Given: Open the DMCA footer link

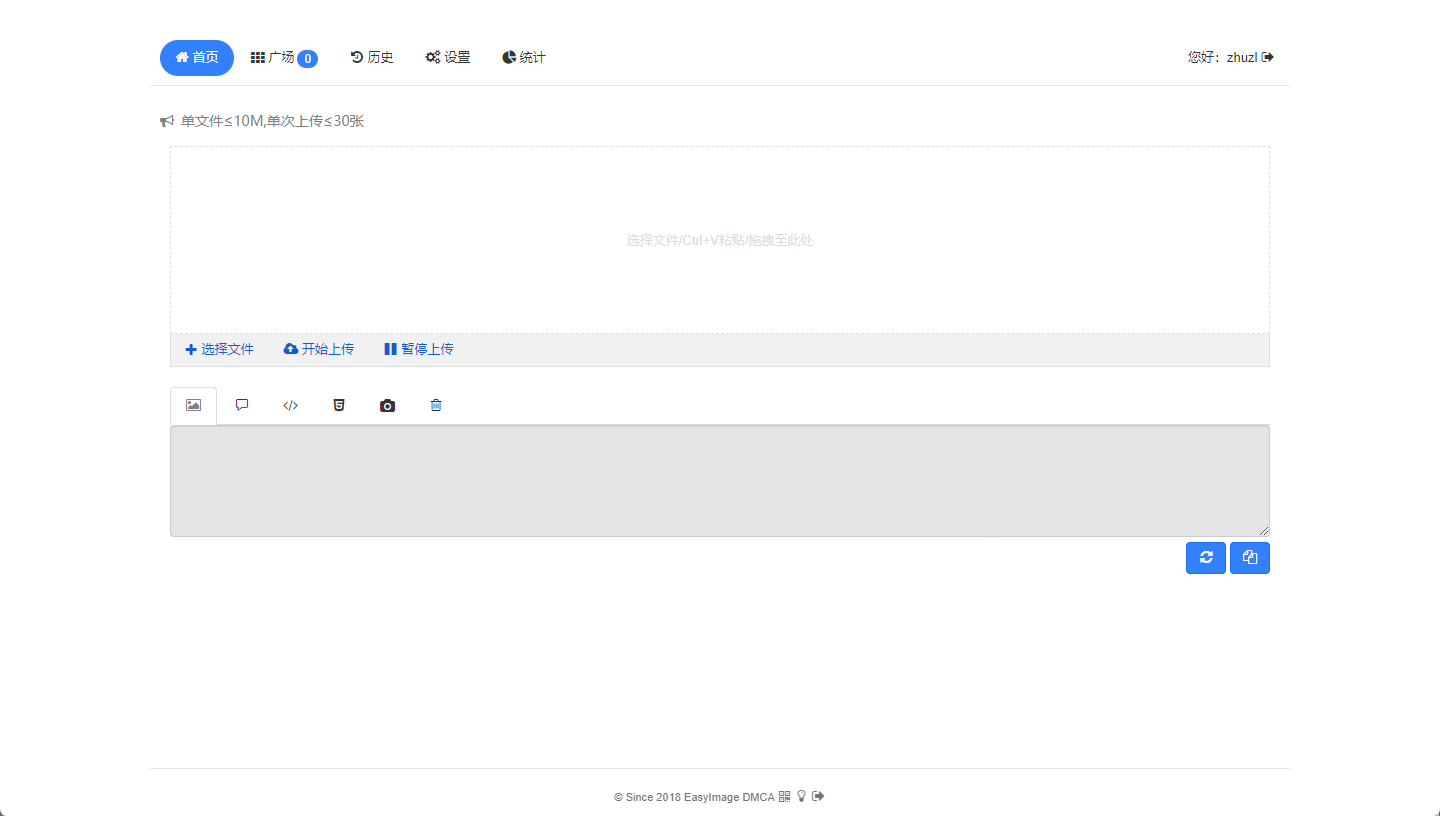Looking at the screenshot, I should click(759, 797).
